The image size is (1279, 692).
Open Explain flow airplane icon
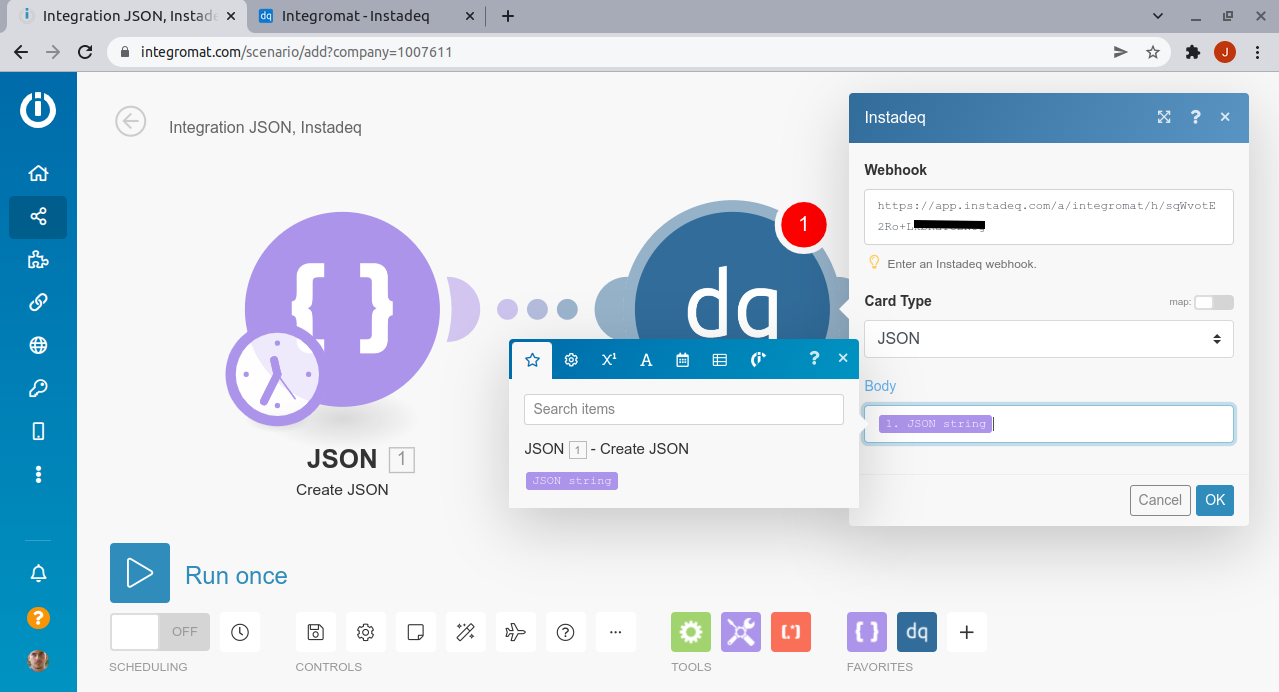coord(515,632)
